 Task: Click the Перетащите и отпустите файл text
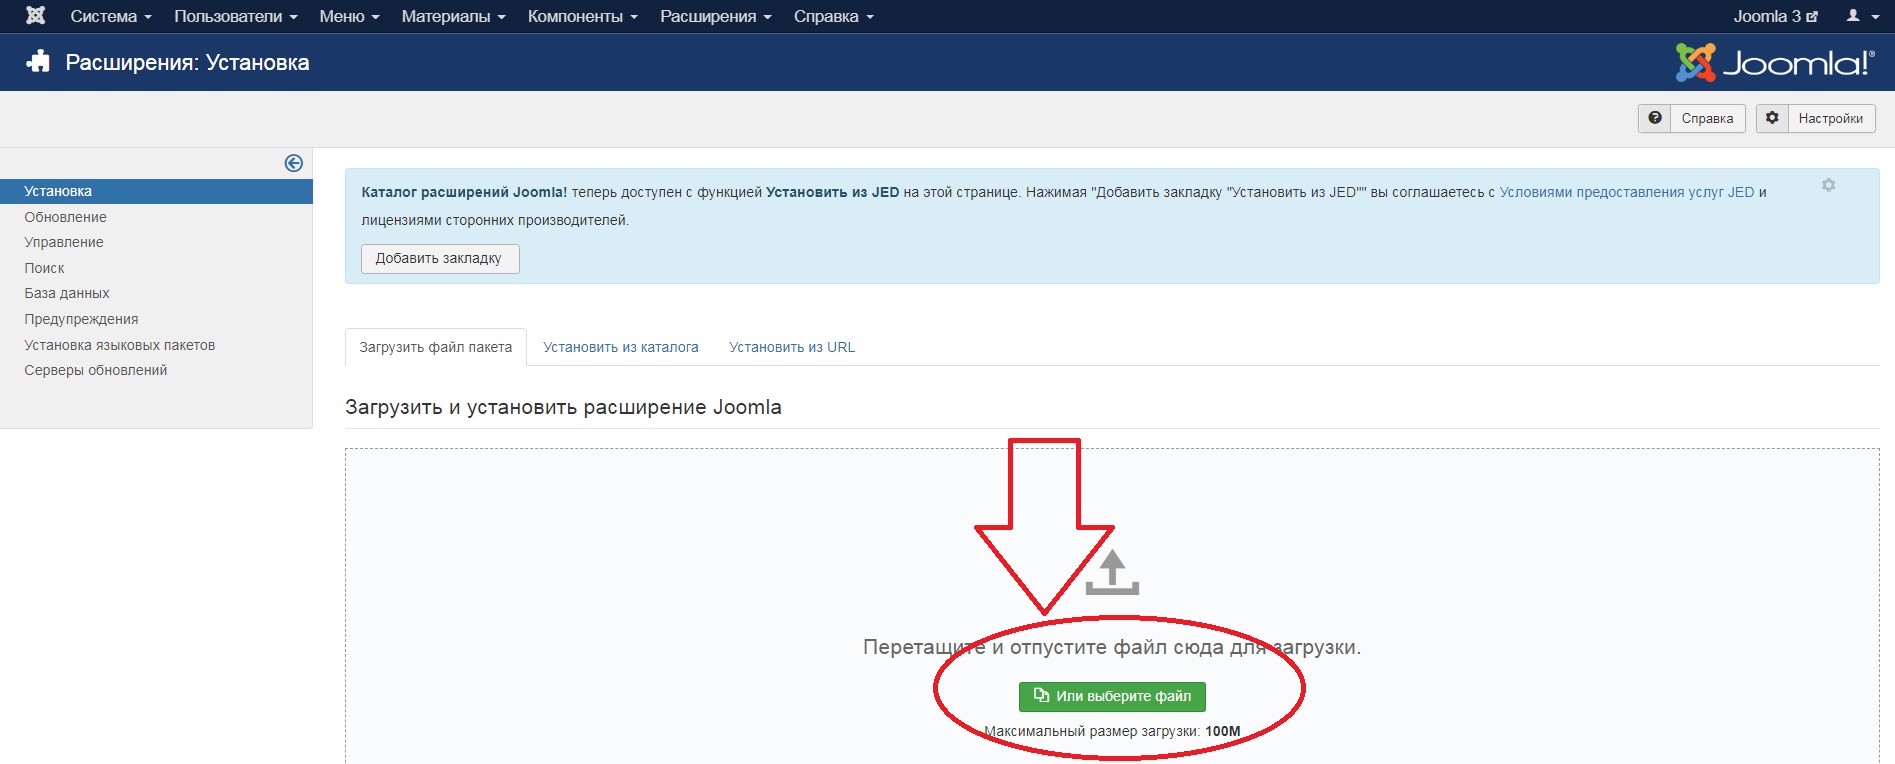click(x=1112, y=647)
